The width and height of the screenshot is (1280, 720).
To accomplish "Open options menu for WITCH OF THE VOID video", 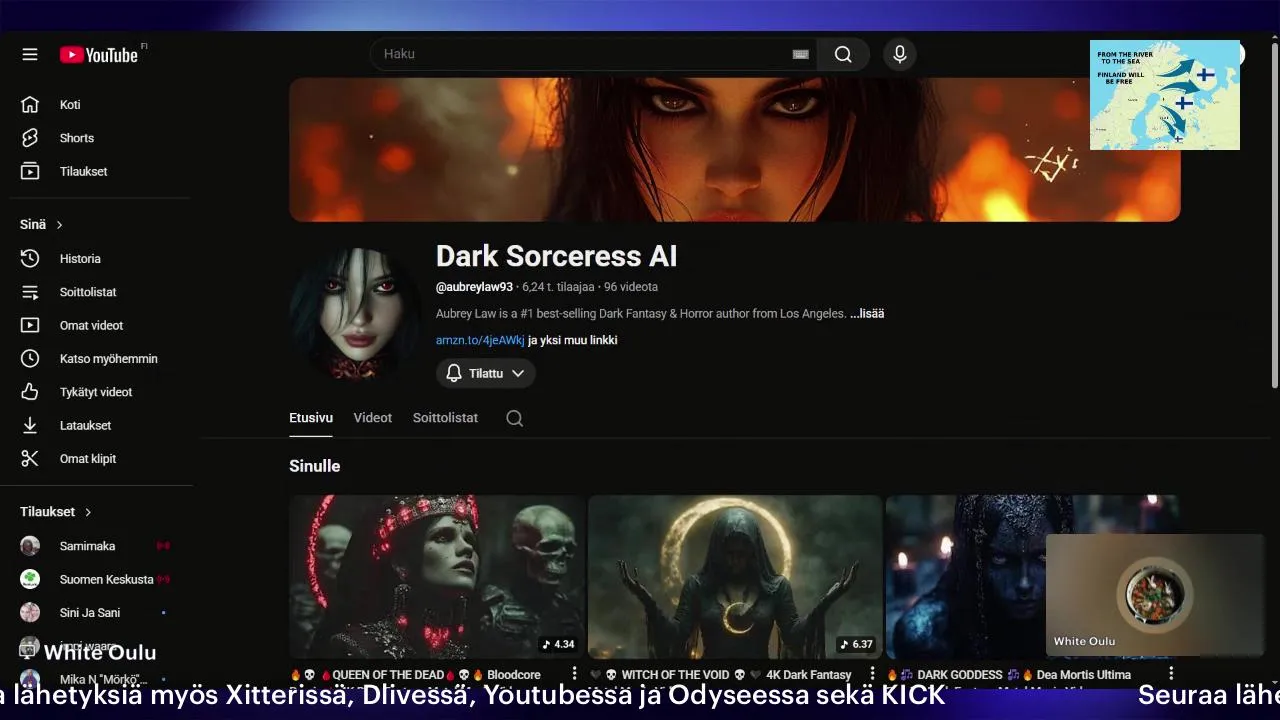I will pos(872,674).
